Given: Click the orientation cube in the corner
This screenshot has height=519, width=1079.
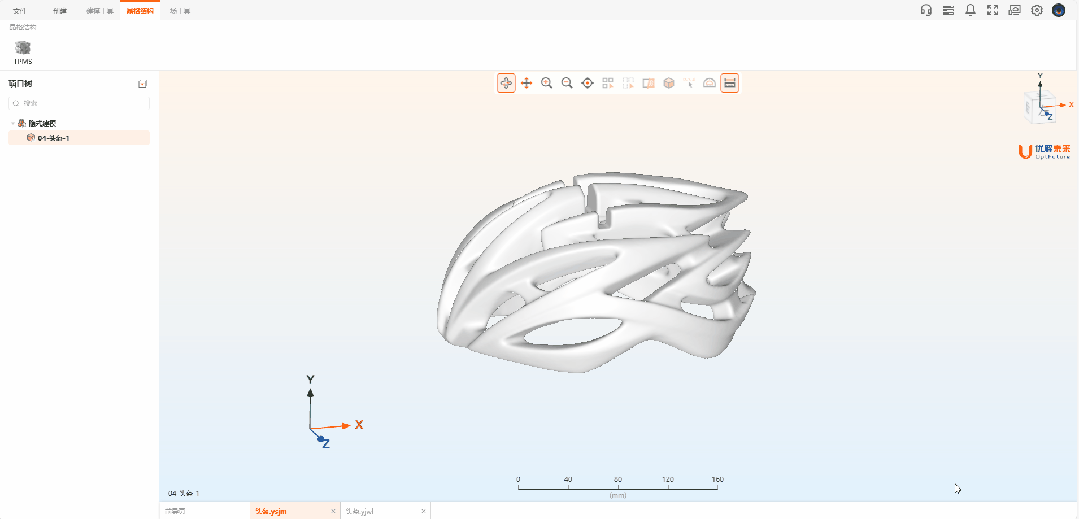Looking at the screenshot, I should (x=1038, y=107).
